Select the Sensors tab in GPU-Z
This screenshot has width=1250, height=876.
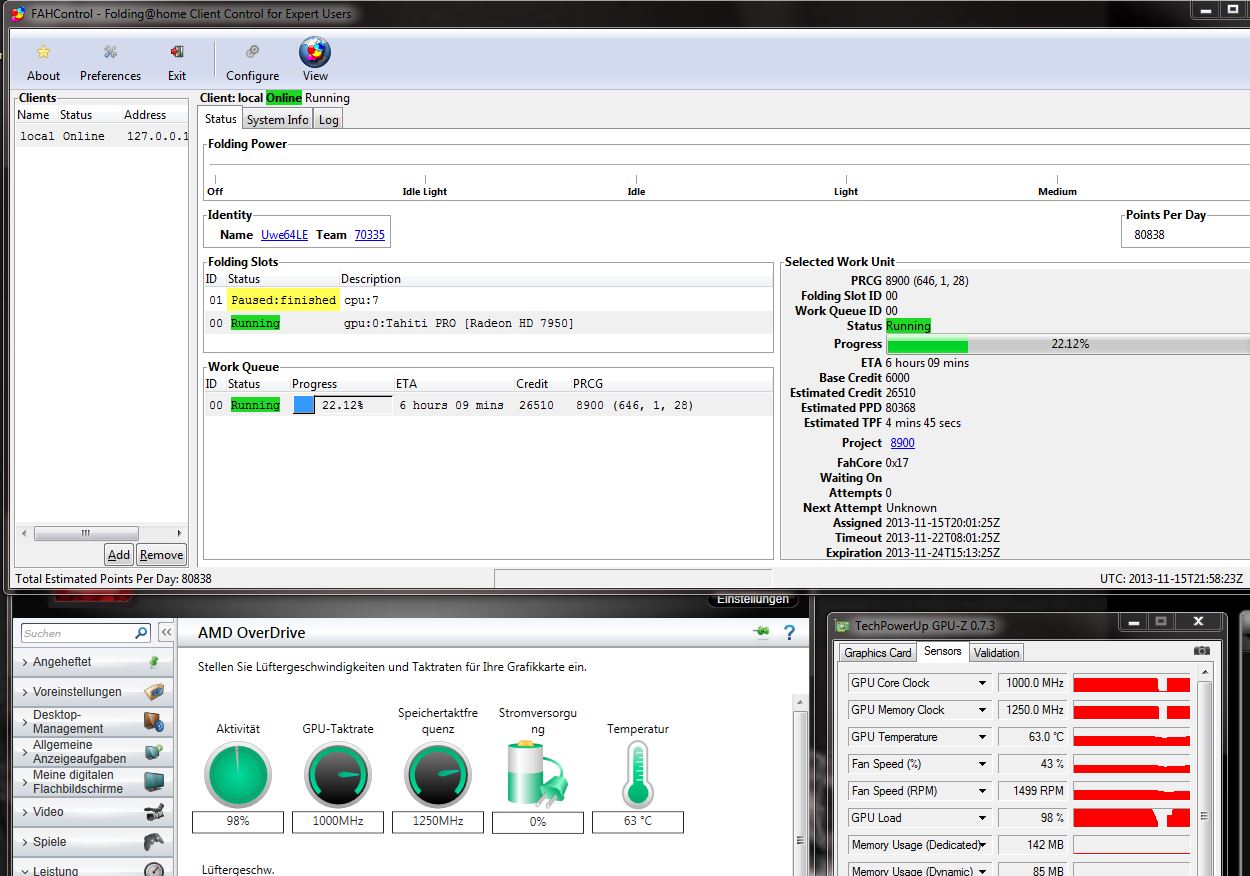[x=942, y=652]
